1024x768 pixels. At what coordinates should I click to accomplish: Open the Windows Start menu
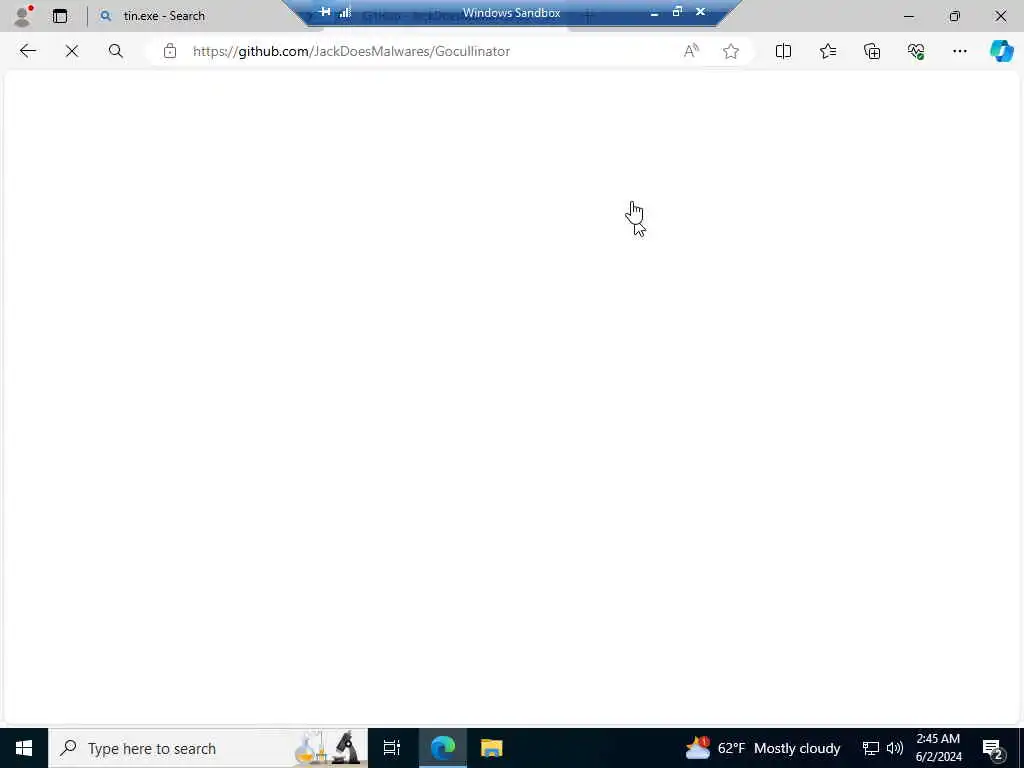pyautogui.click(x=24, y=748)
